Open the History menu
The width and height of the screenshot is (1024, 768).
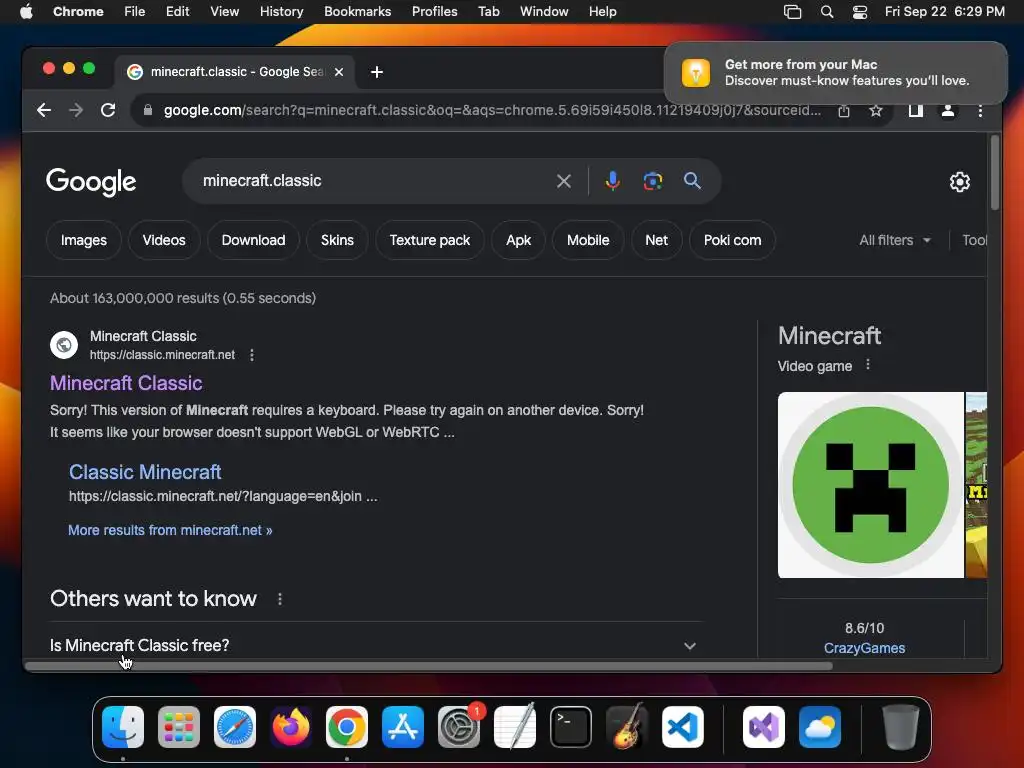click(281, 12)
